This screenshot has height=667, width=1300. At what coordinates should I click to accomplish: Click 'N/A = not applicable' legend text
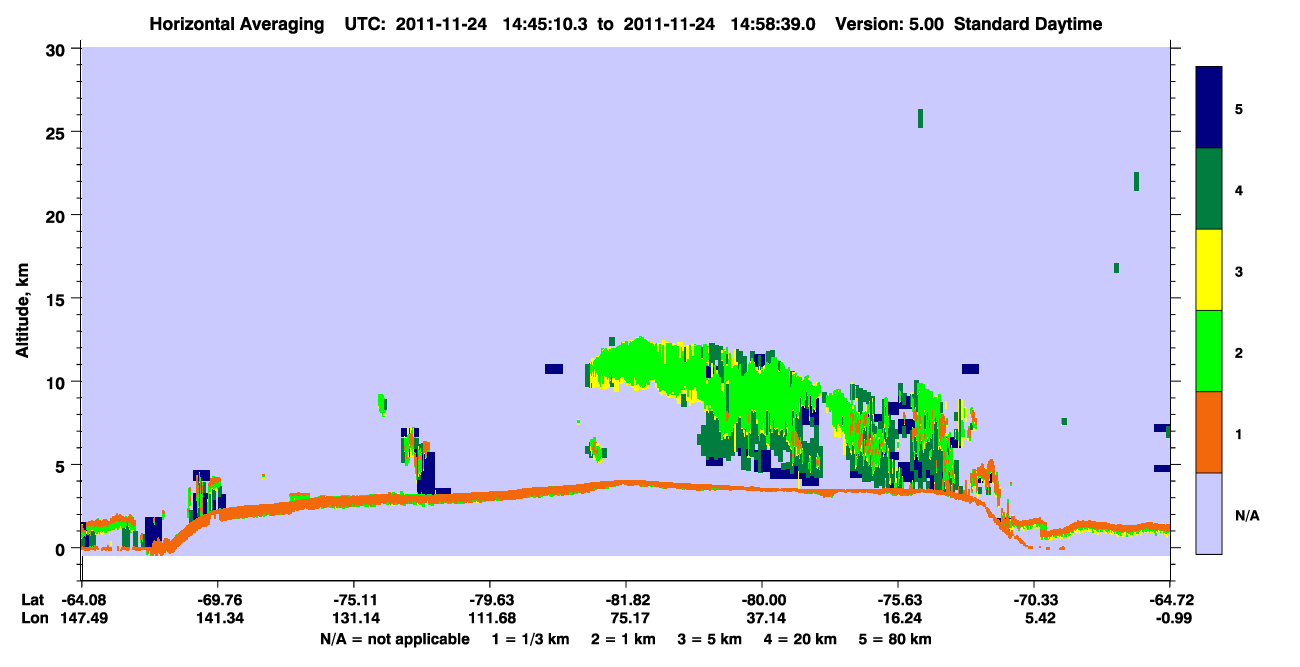[x=394, y=639]
